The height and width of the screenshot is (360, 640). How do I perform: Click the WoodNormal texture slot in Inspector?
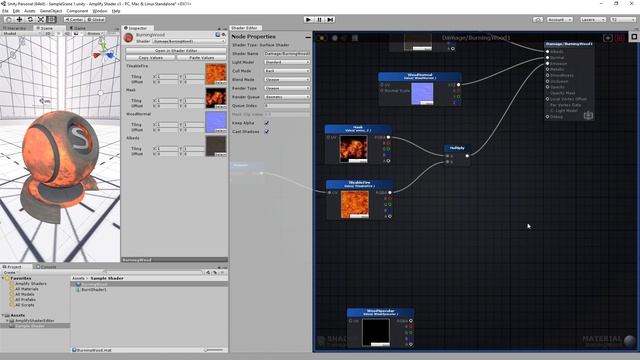click(x=216, y=122)
